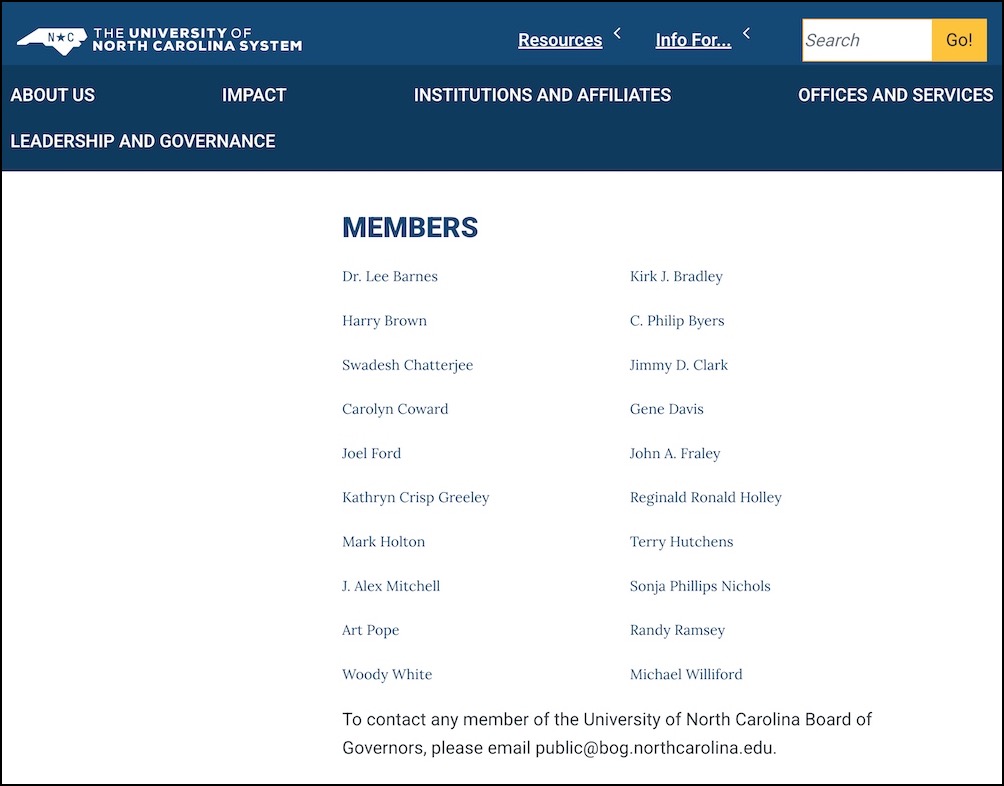Click the public@bog.northcarolina.edu email text

pyautogui.click(x=654, y=748)
